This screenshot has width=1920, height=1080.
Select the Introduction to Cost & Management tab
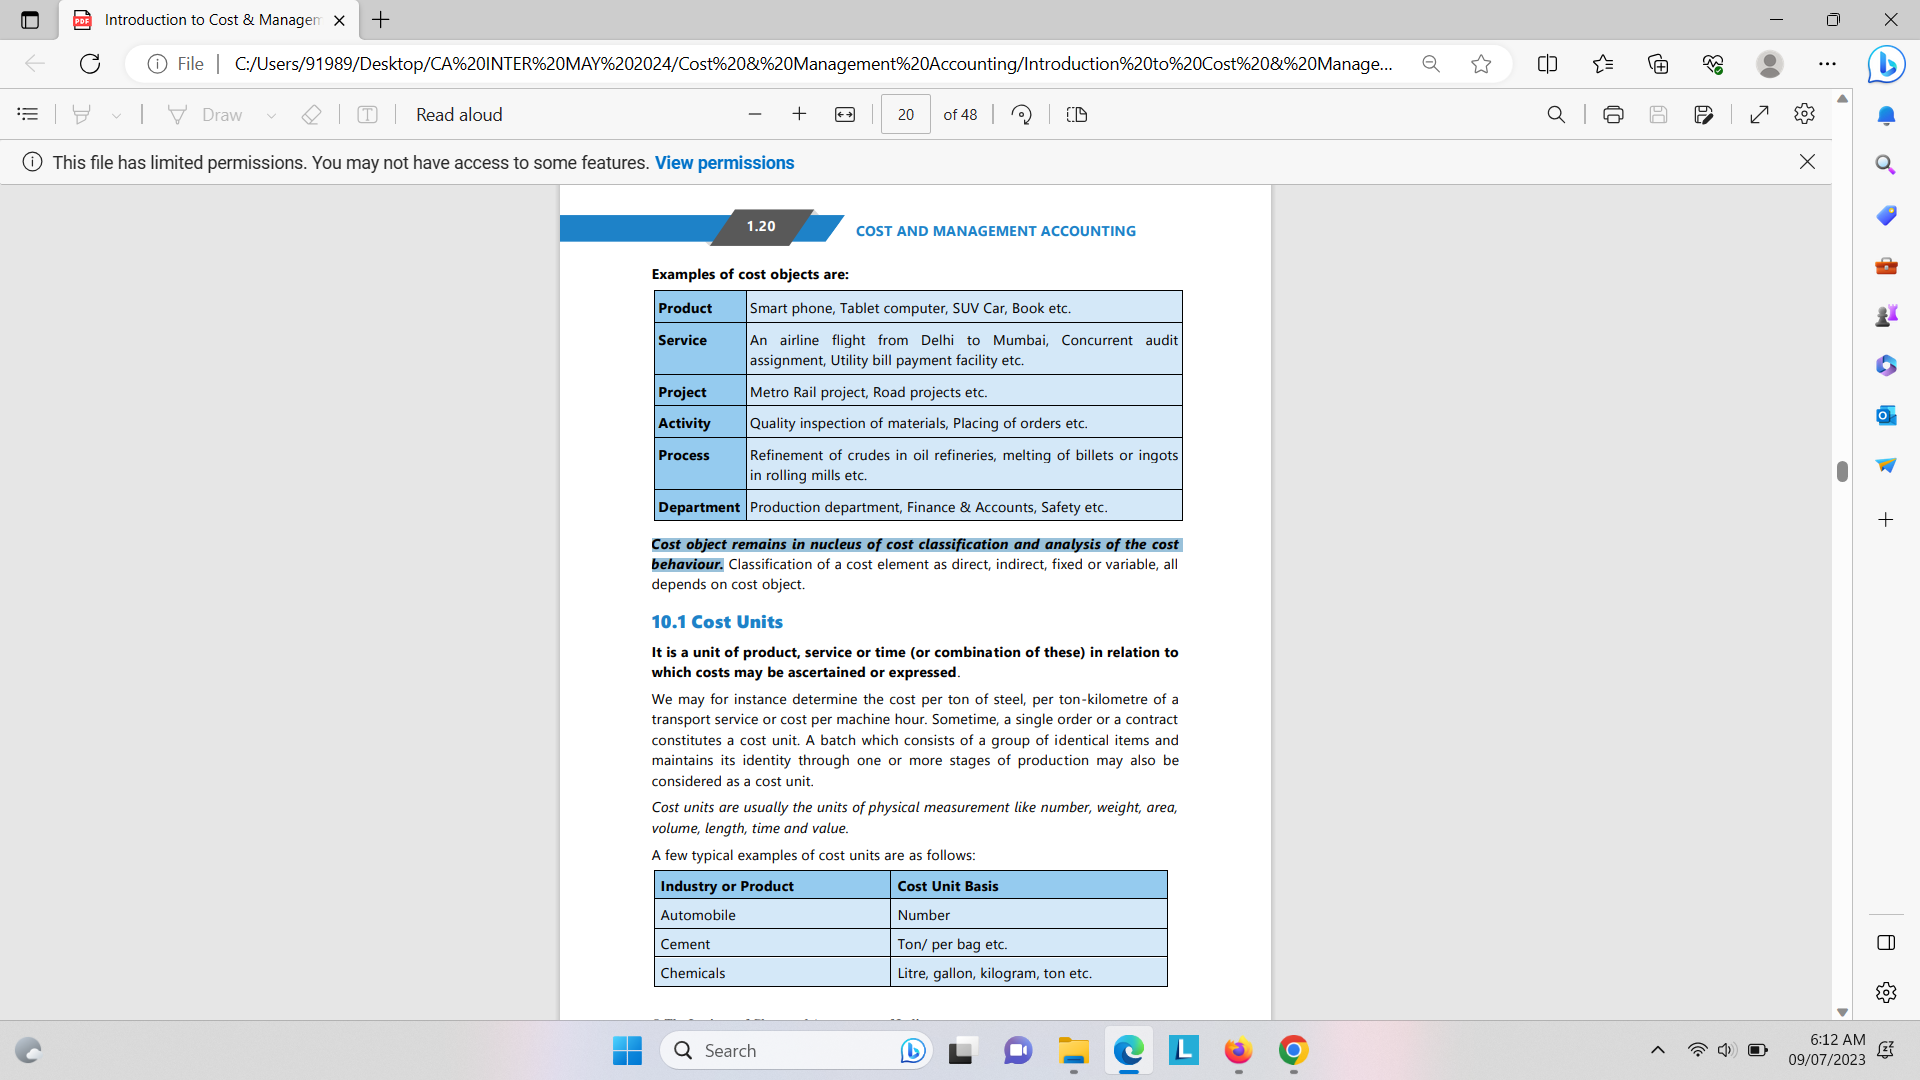[x=210, y=20]
